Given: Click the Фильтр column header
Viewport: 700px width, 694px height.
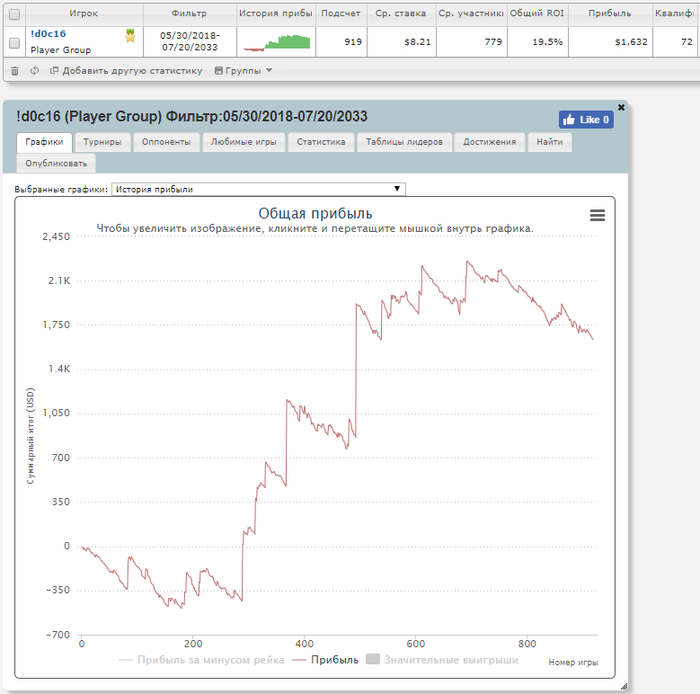Looking at the screenshot, I should pos(189,13).
